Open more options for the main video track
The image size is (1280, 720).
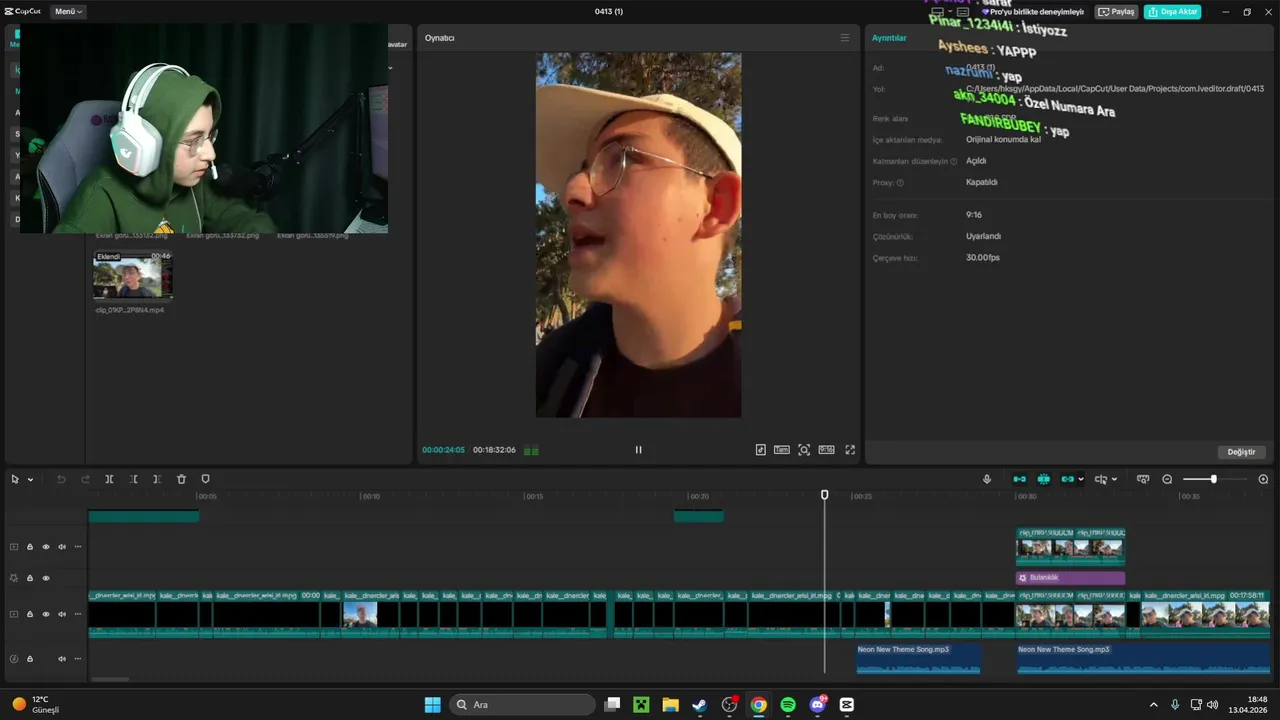coord(78,614)
